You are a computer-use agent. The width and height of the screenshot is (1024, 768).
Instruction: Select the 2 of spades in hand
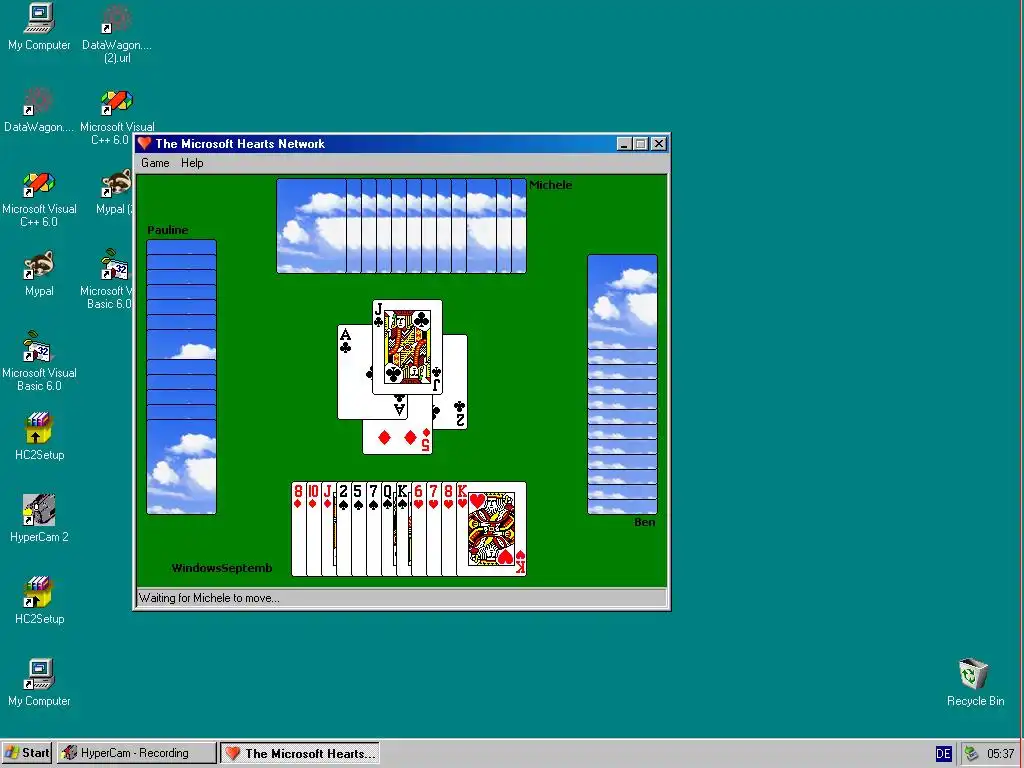[x=344, y=529]
